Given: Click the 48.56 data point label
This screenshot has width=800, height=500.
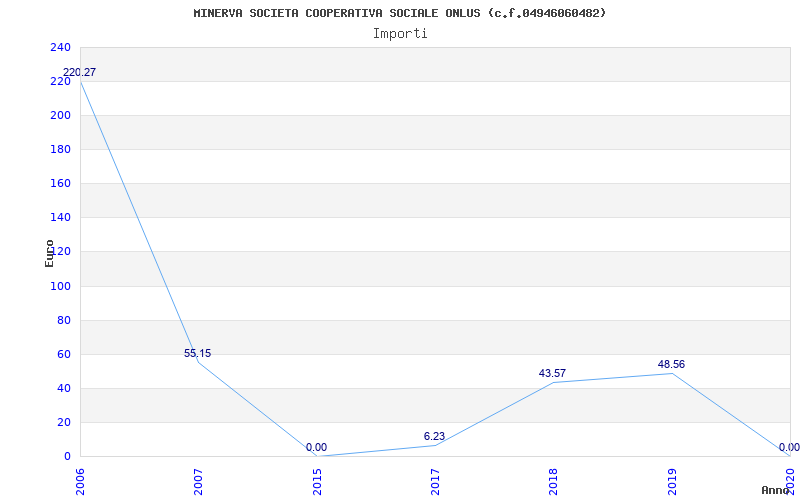Looking at the screenshot, I should (x=671, y=364).
